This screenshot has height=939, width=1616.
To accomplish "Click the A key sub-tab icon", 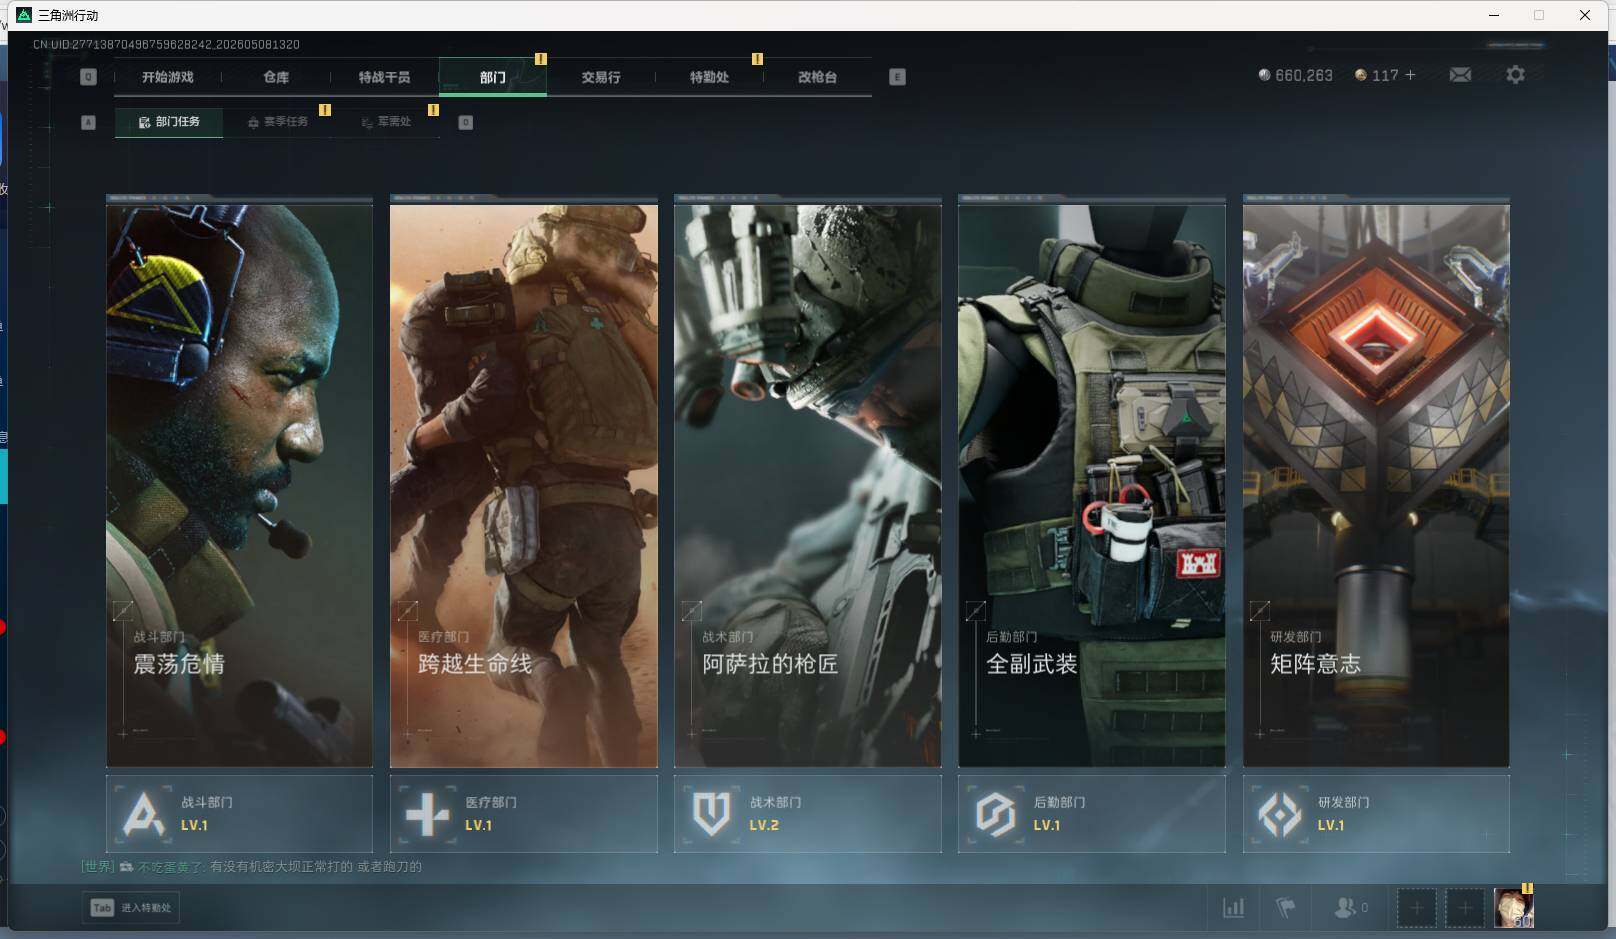I will click(x=88, y=122).
